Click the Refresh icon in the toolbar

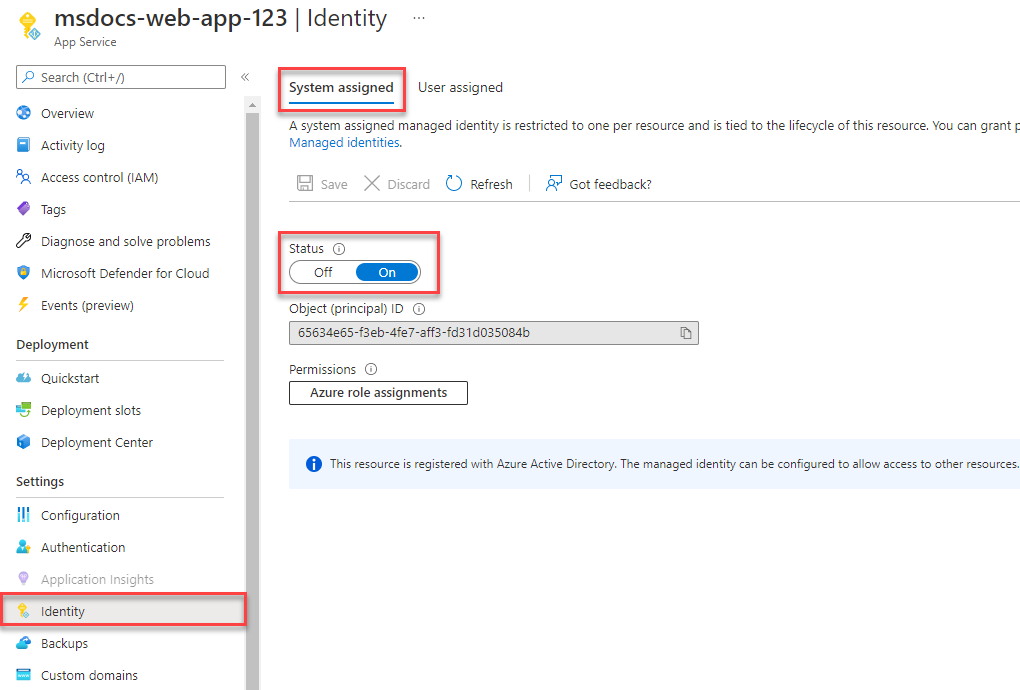tap(453, 184)
